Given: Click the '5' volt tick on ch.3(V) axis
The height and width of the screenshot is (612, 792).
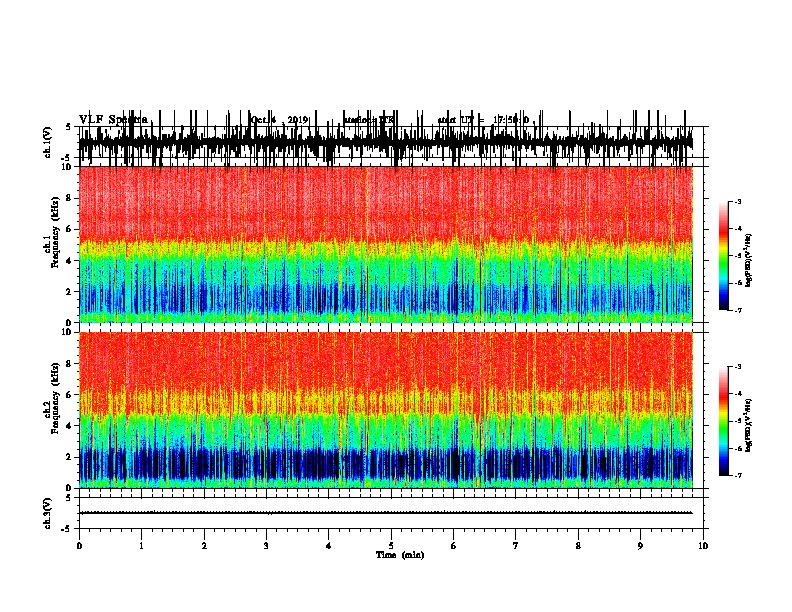Looking at the screenshot, I should pyautogui.click(x=68, y=498).
